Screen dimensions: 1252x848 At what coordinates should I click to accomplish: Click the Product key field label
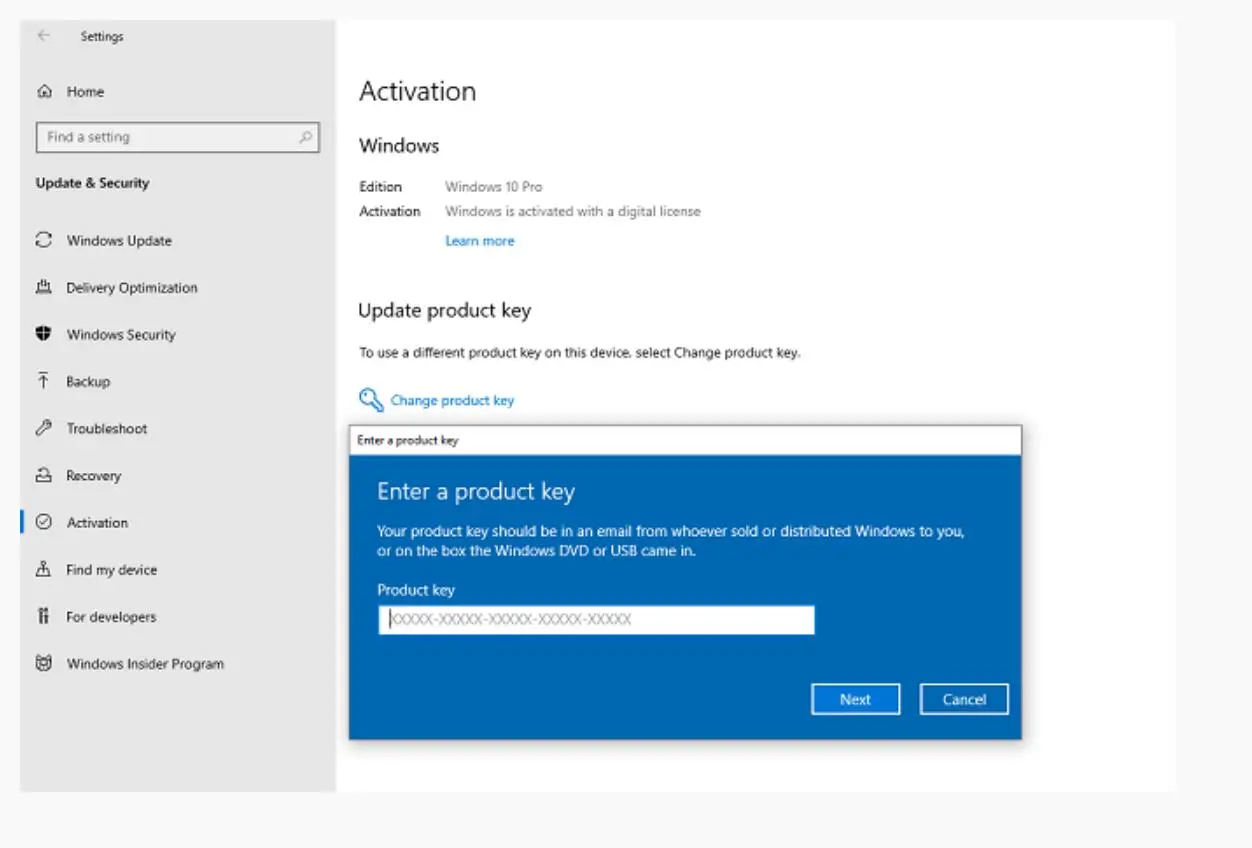click(x=416, y=590)
